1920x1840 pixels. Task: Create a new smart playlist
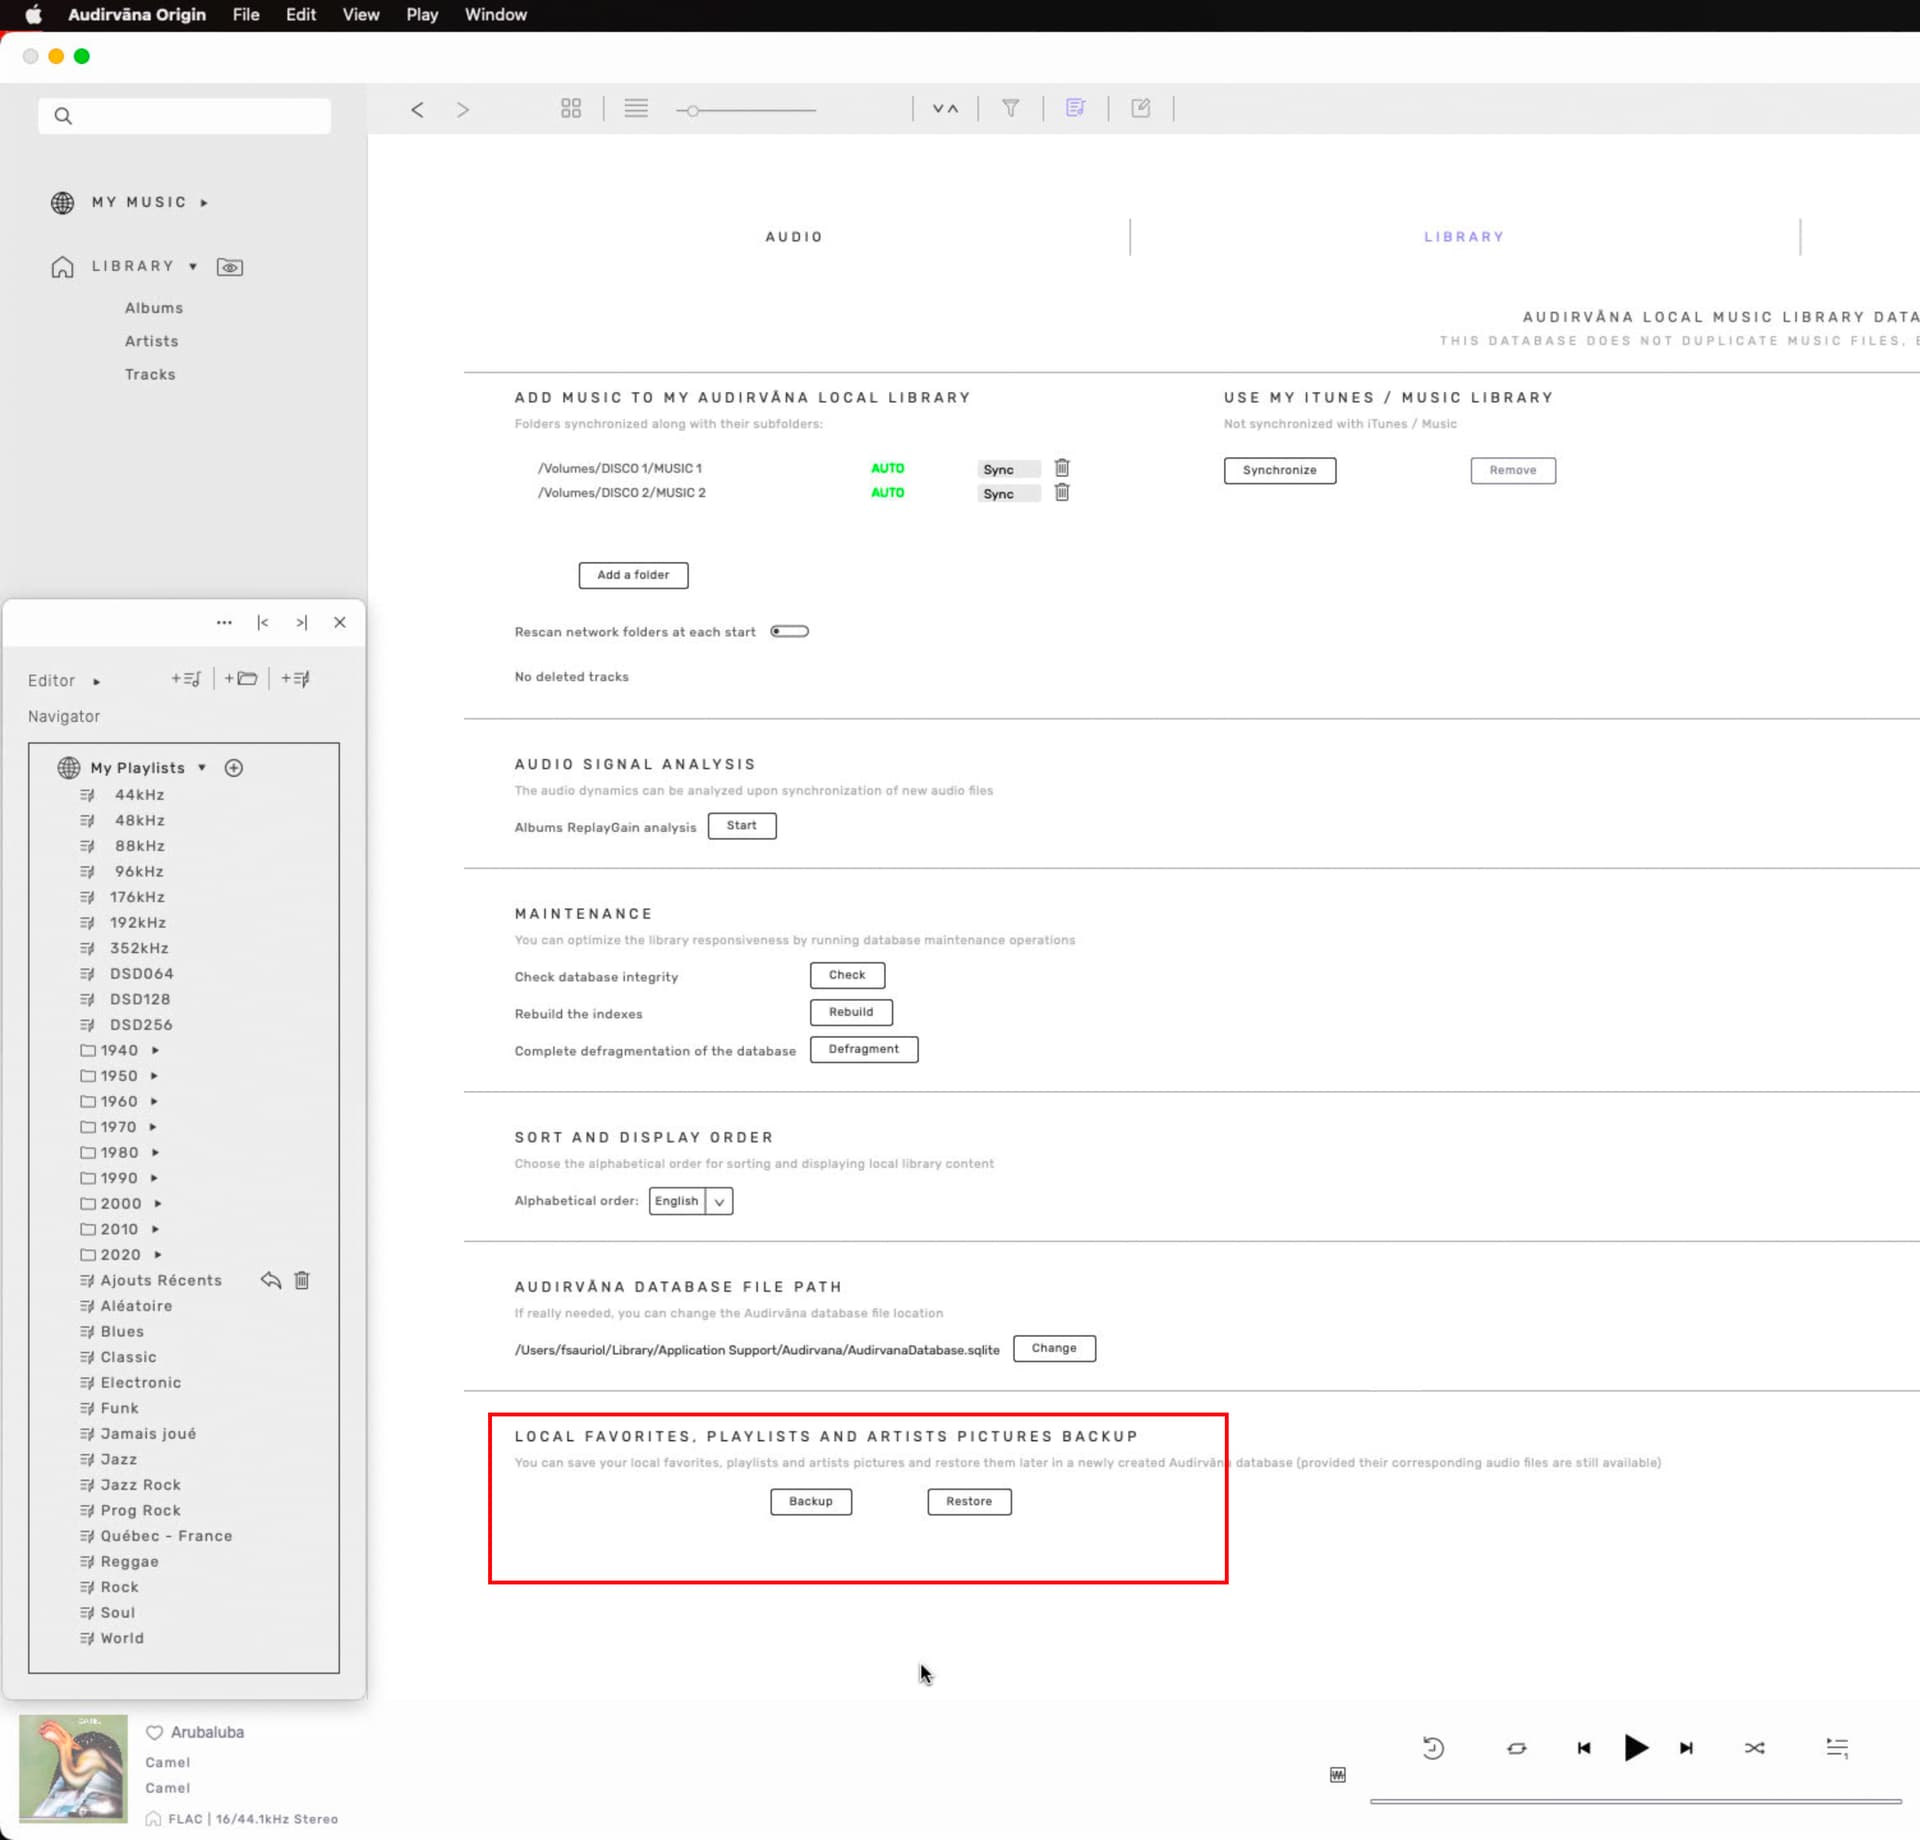[x=295, y=679]
